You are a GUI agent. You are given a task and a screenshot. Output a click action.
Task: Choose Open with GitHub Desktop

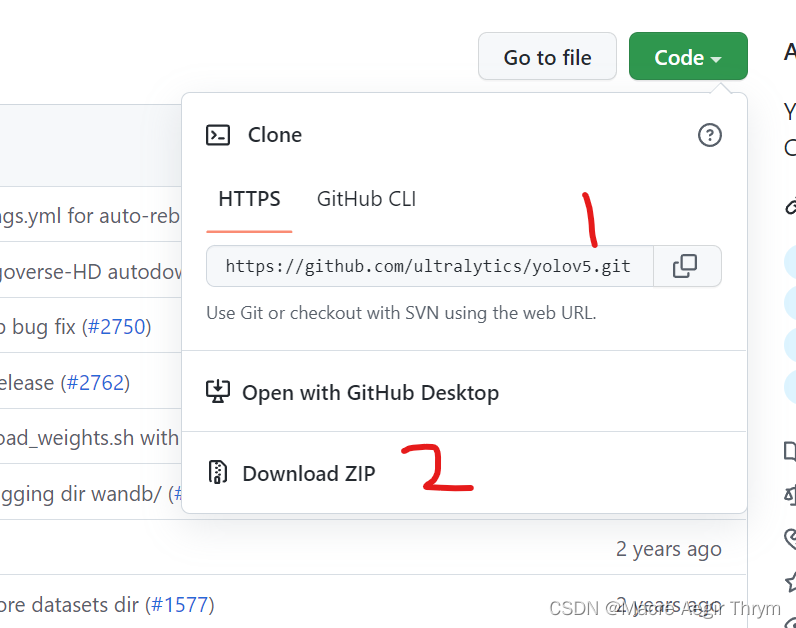point(371,393)
